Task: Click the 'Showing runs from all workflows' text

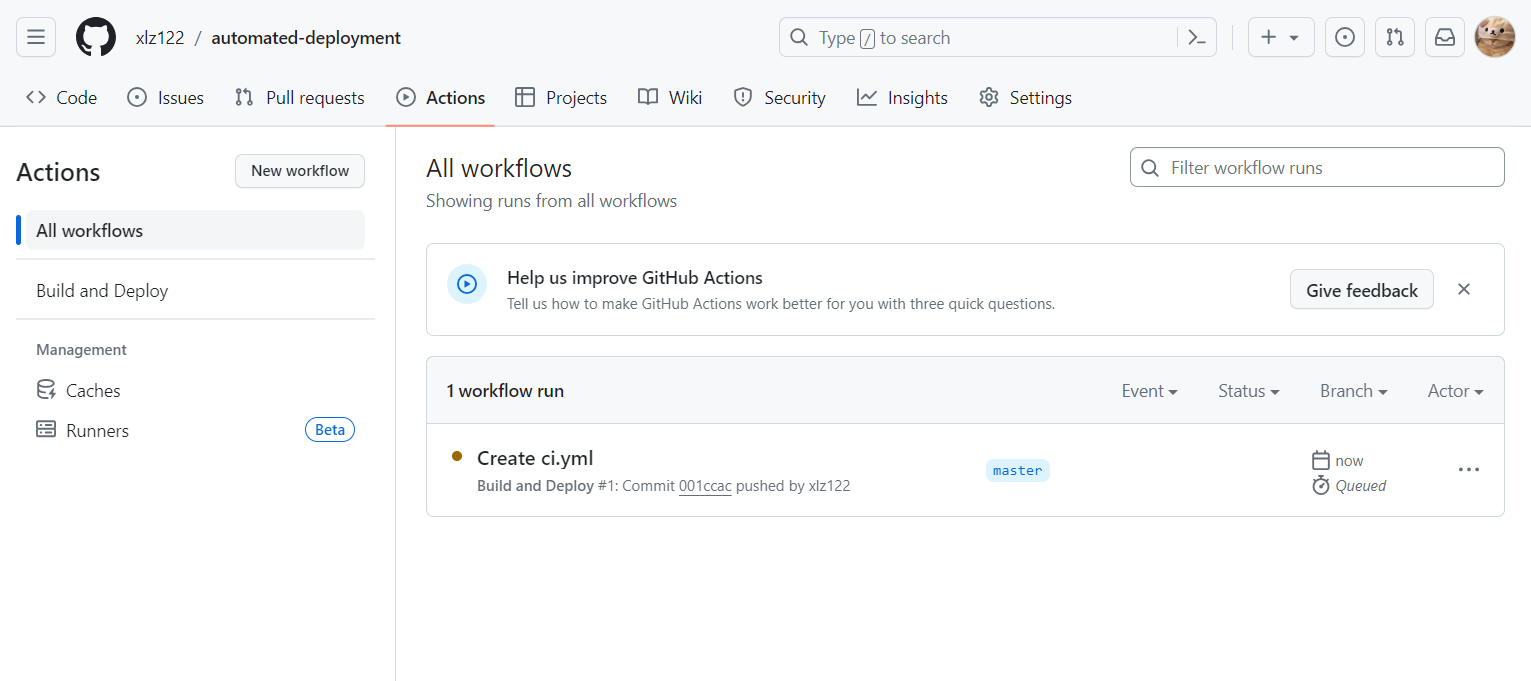Action: tap(551, 201)
